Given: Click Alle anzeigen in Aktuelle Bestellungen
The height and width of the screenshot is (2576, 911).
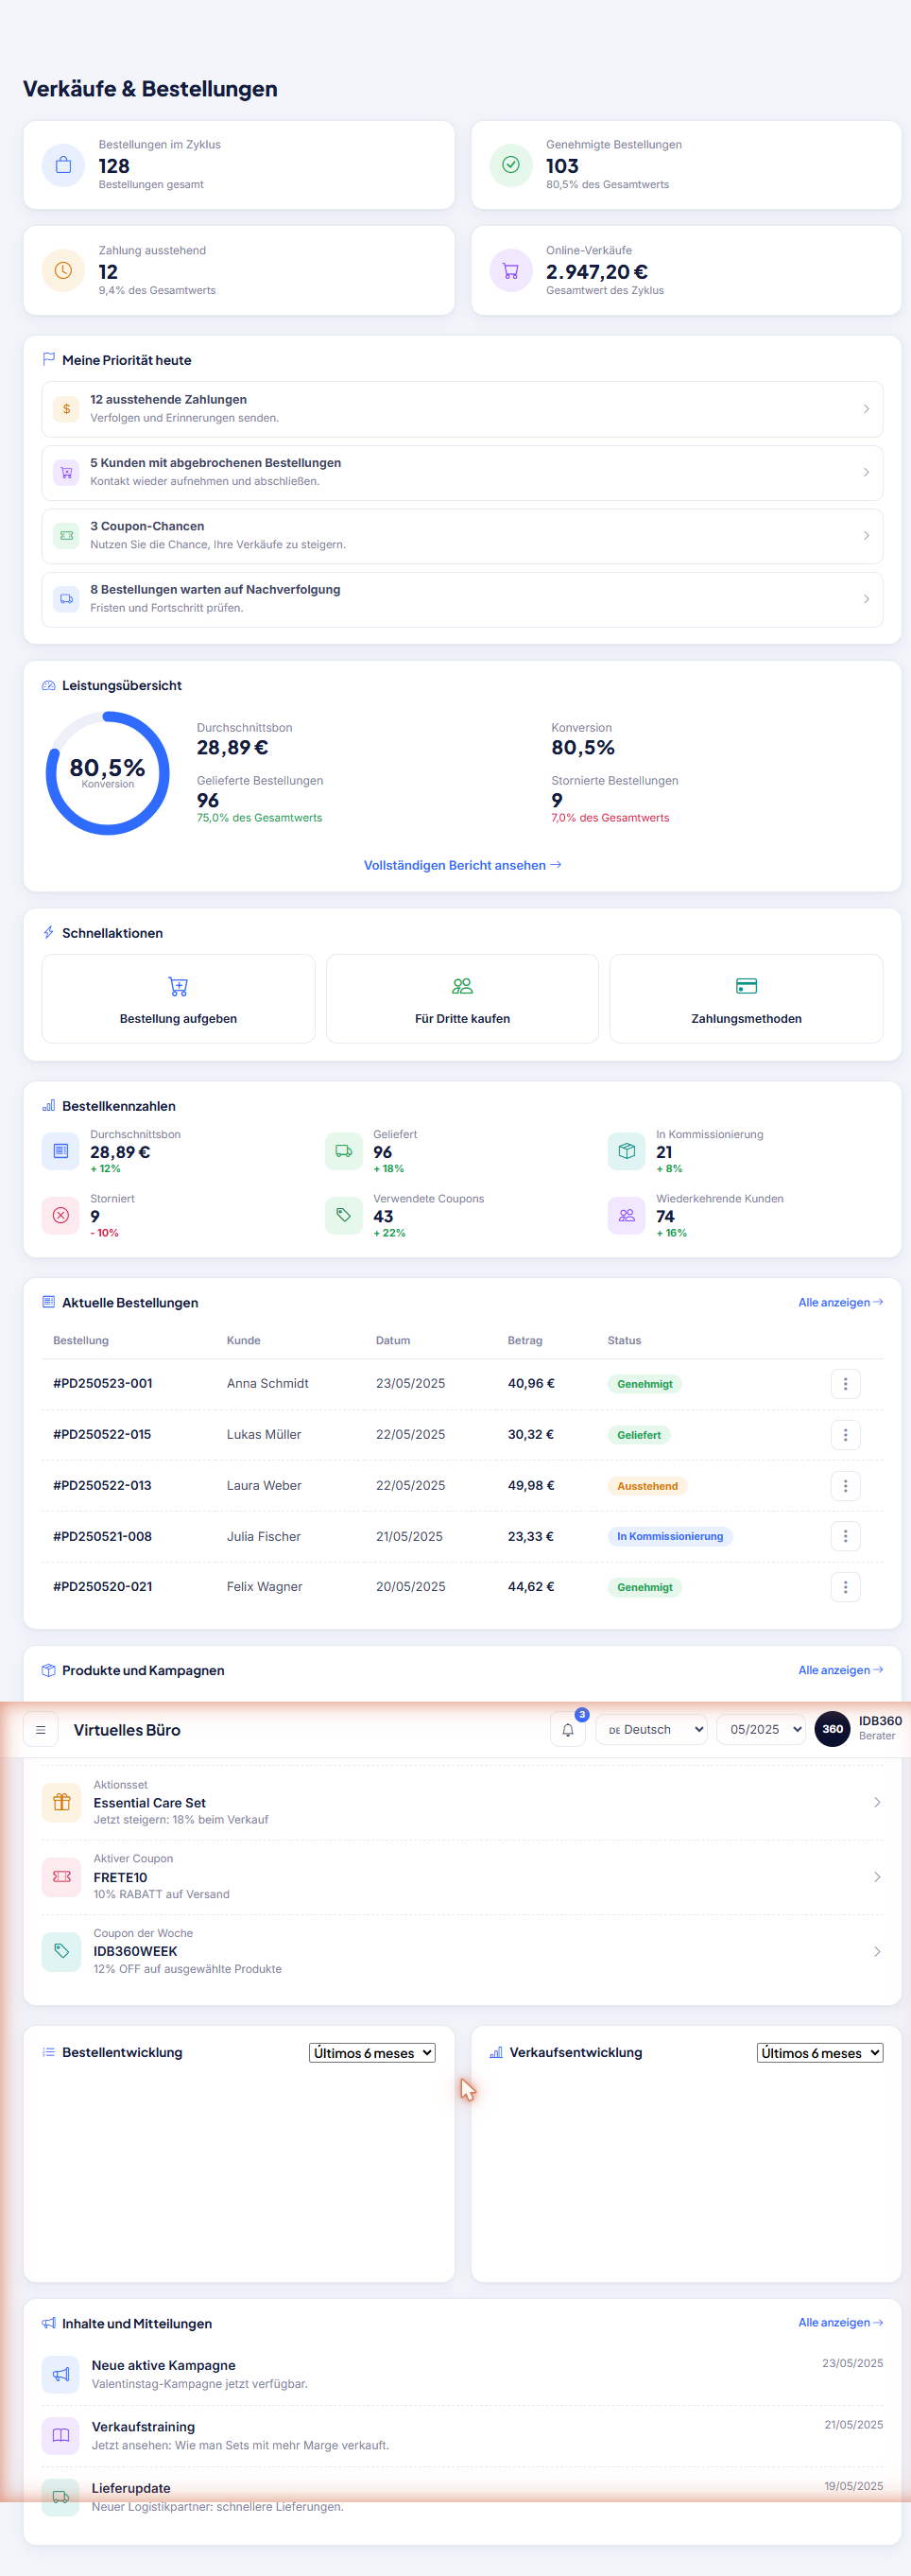Looking at the screenshot, I should 840,1302.
